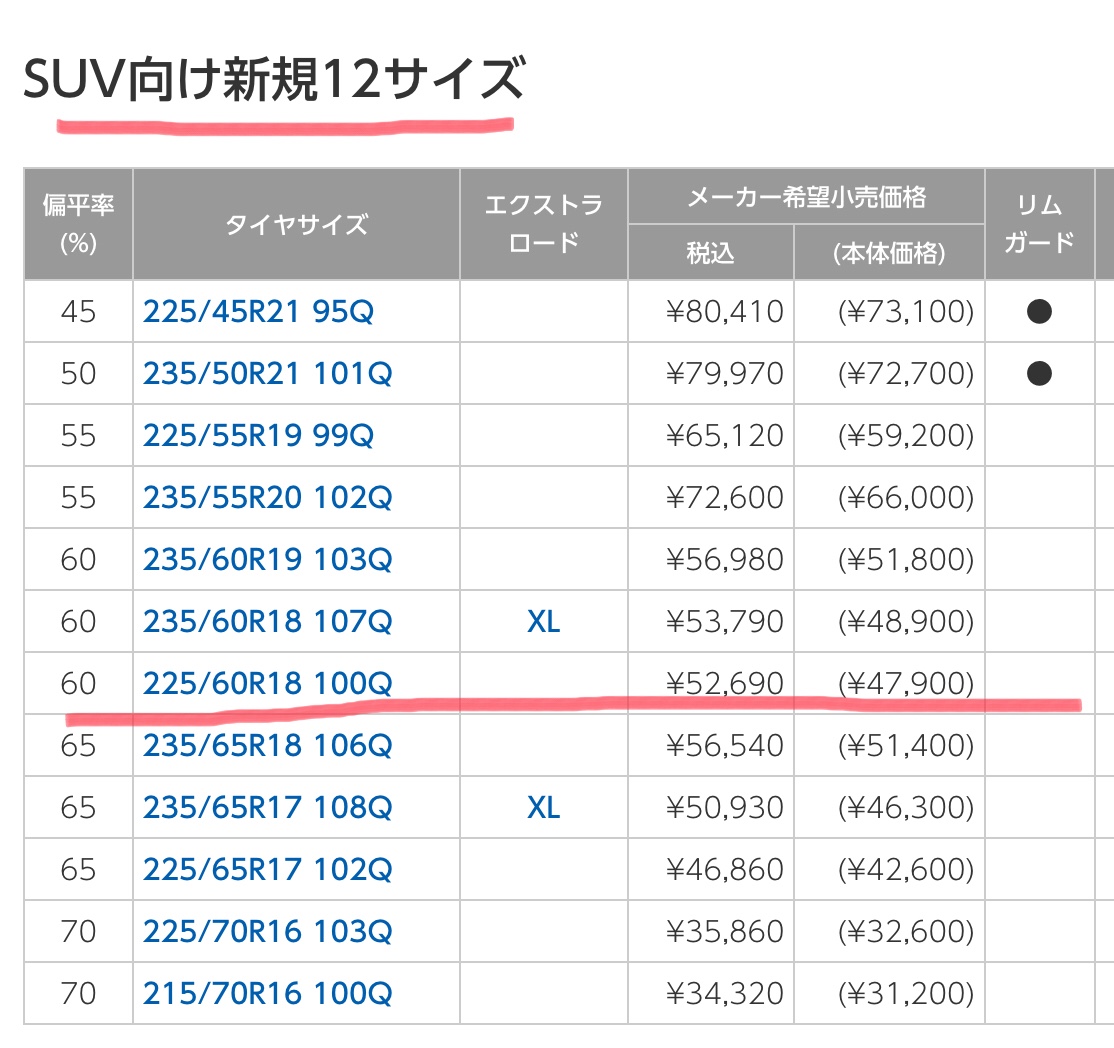This screenshot has height=1048, width=1114.
Task: Click the XL label in the 235/65R17 row
Action: (x=544, y=808)
